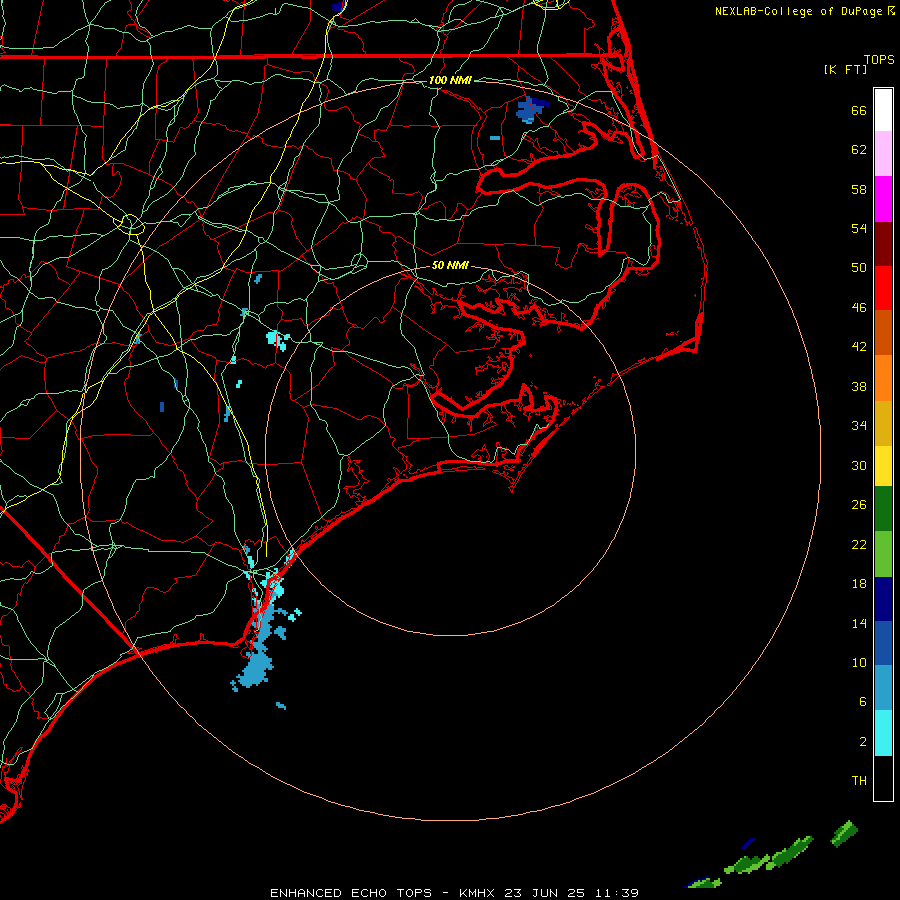Screen dimensions: 900x900
Task: Click the magenta 58 K FT legend swatch
Action: 883,199
